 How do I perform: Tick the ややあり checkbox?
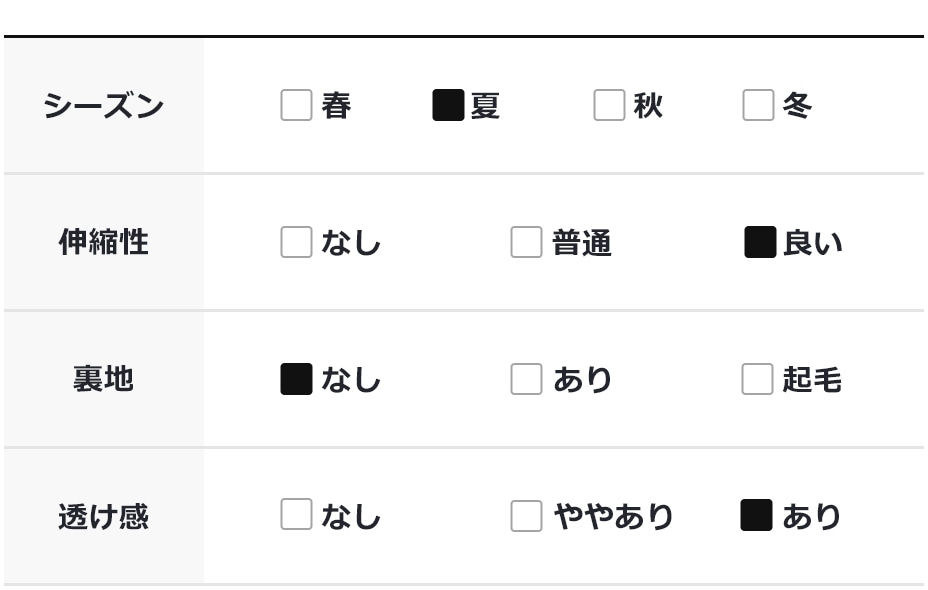click(x=526, y=516)
